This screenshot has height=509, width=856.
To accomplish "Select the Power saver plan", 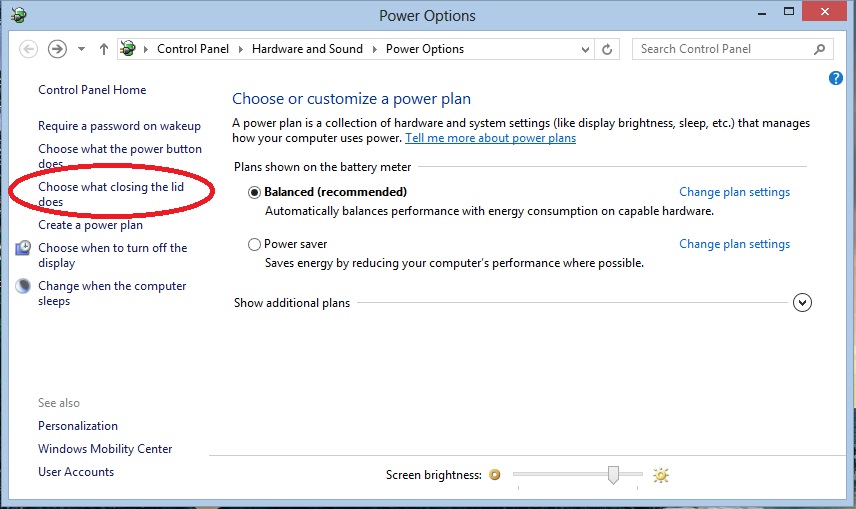I will coord(254,244).
